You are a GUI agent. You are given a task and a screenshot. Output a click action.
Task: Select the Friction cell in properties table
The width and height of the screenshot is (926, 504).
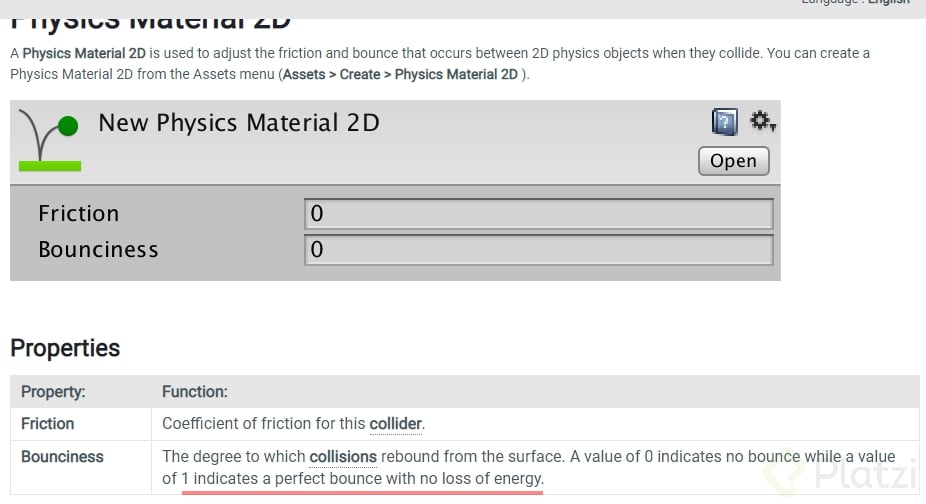[48, 424]
